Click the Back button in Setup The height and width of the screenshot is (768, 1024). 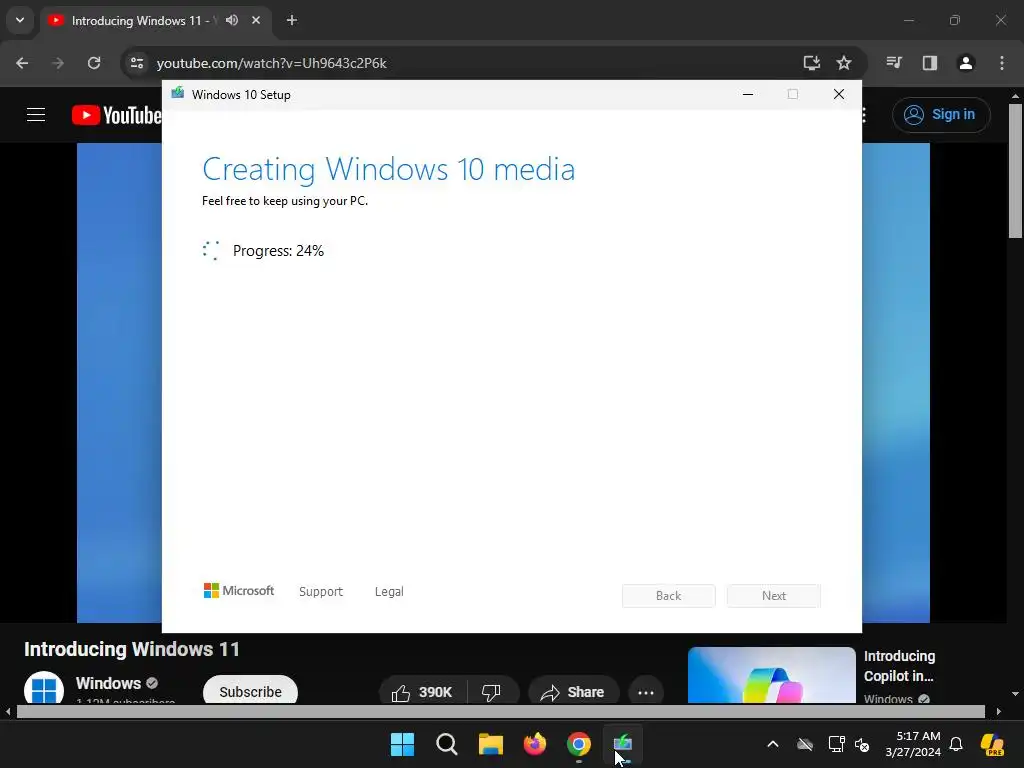pyautogui.click(x=668, y=596)
